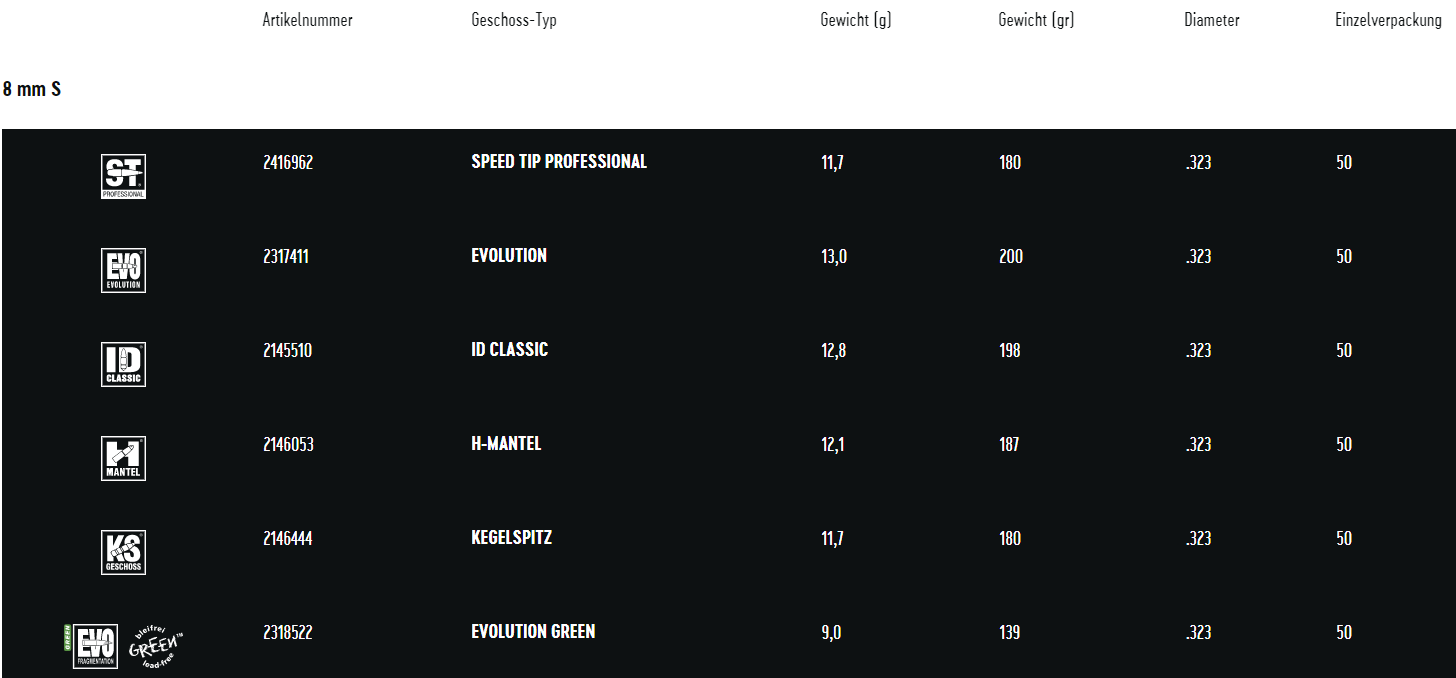The image size is (1456, 678).
Task: Click the 8 mm S caliber heading
Action: click(x=32, y=89)
